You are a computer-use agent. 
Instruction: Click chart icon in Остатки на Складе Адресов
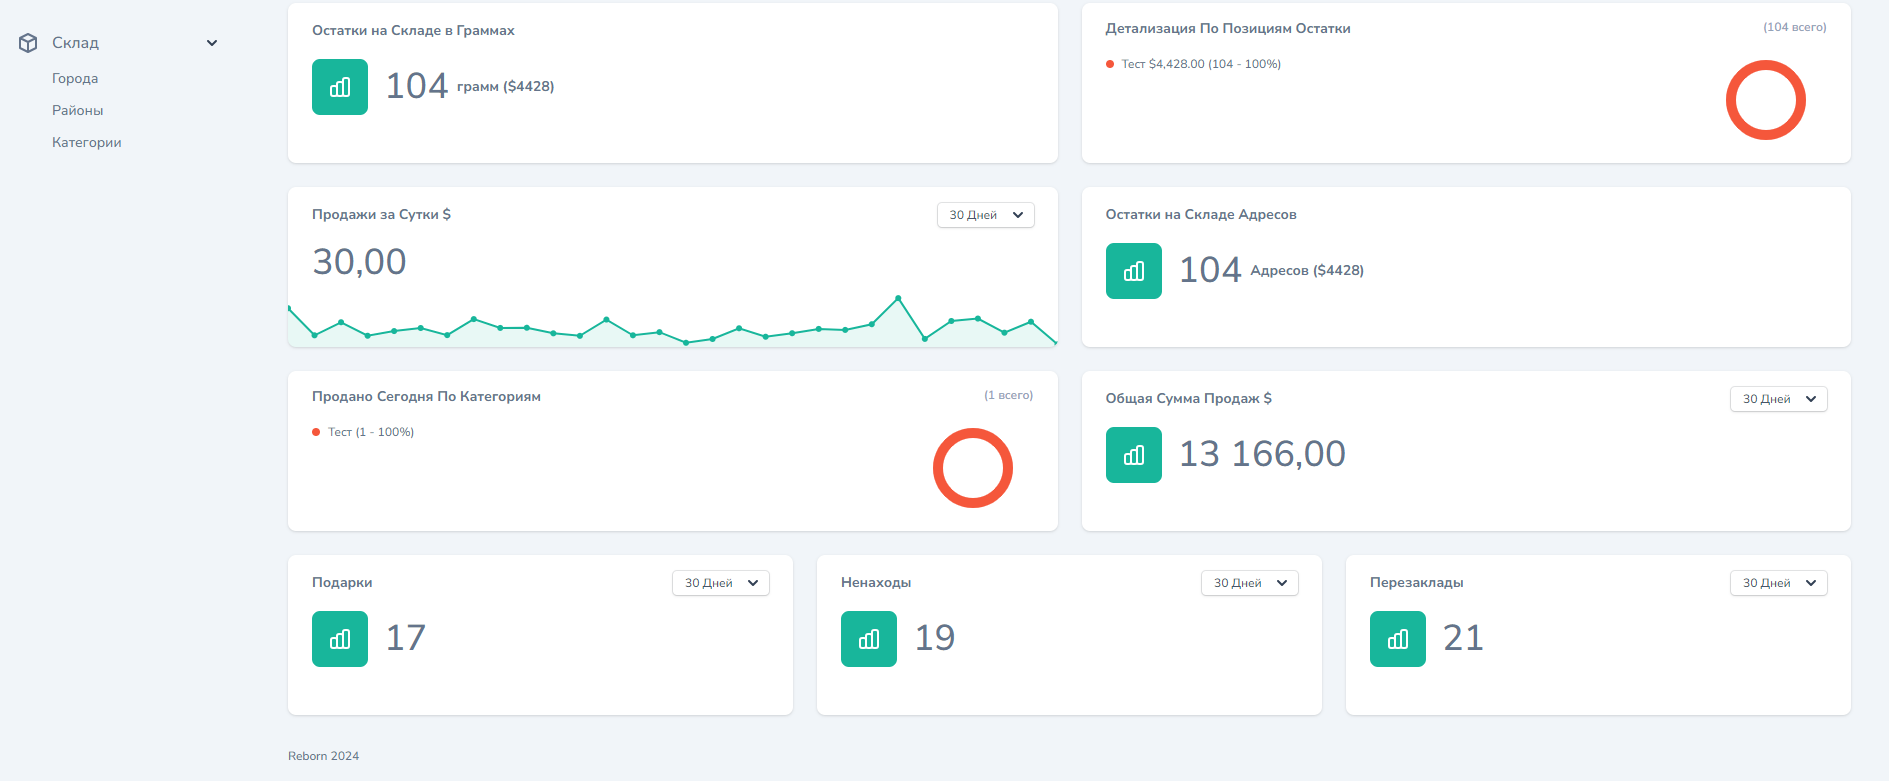click(x=1133, y=271)
